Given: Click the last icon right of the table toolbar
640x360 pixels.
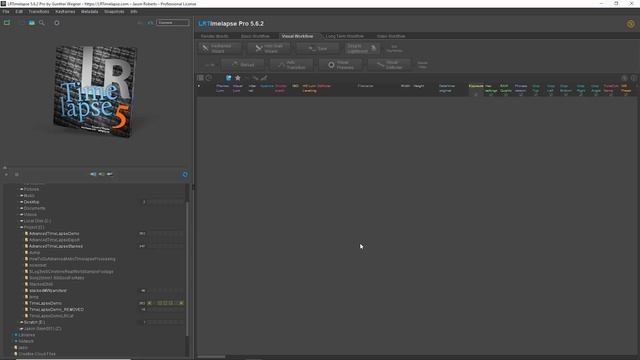Looking at the screenshot, I should click(633, 78).
